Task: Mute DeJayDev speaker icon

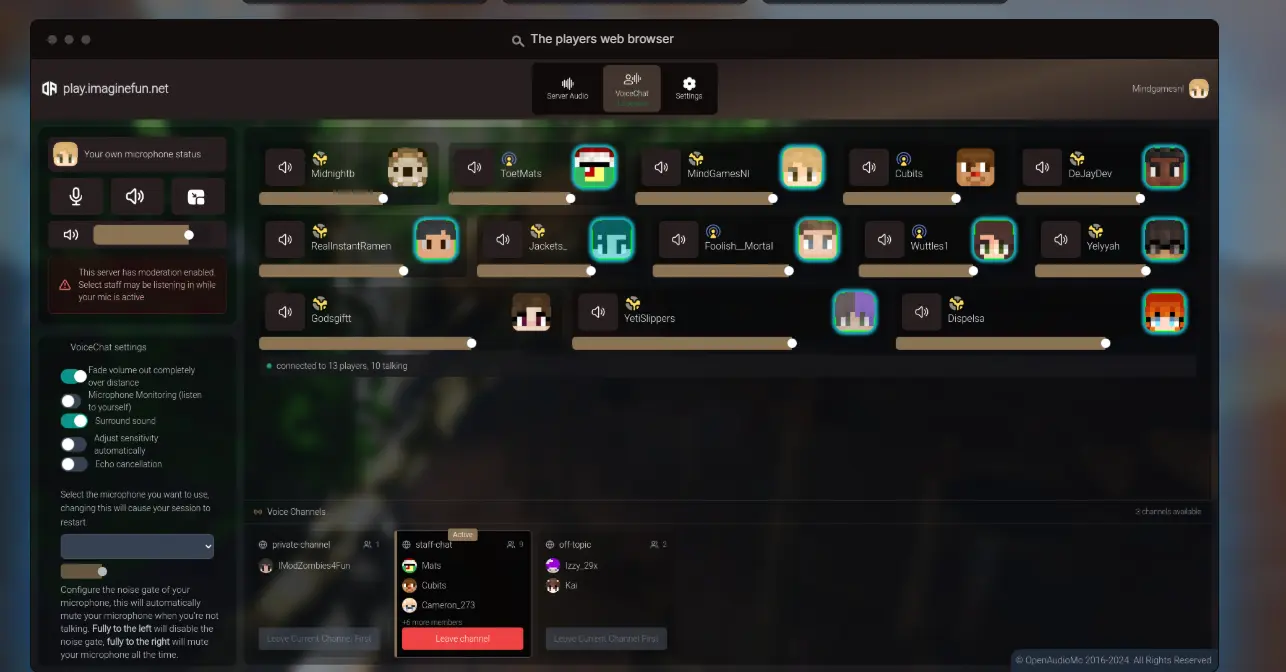Action: 1042,167
